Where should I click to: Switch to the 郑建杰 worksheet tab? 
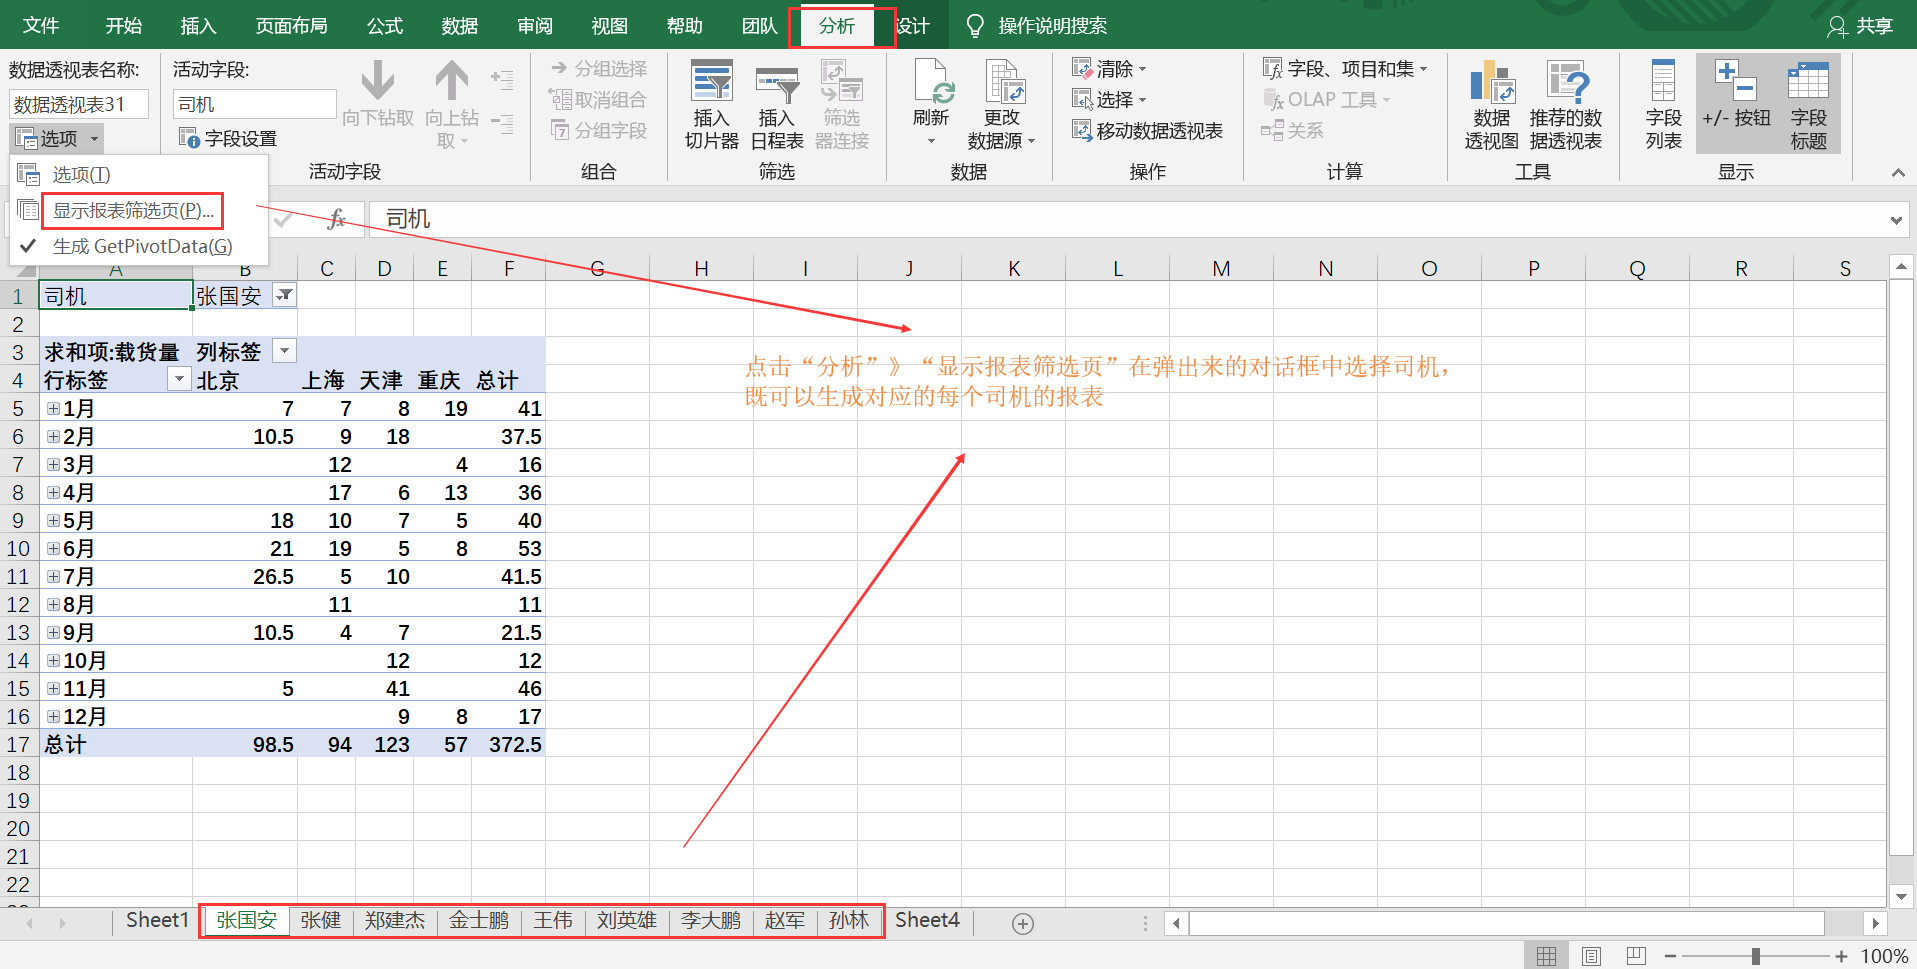(394, 920)
